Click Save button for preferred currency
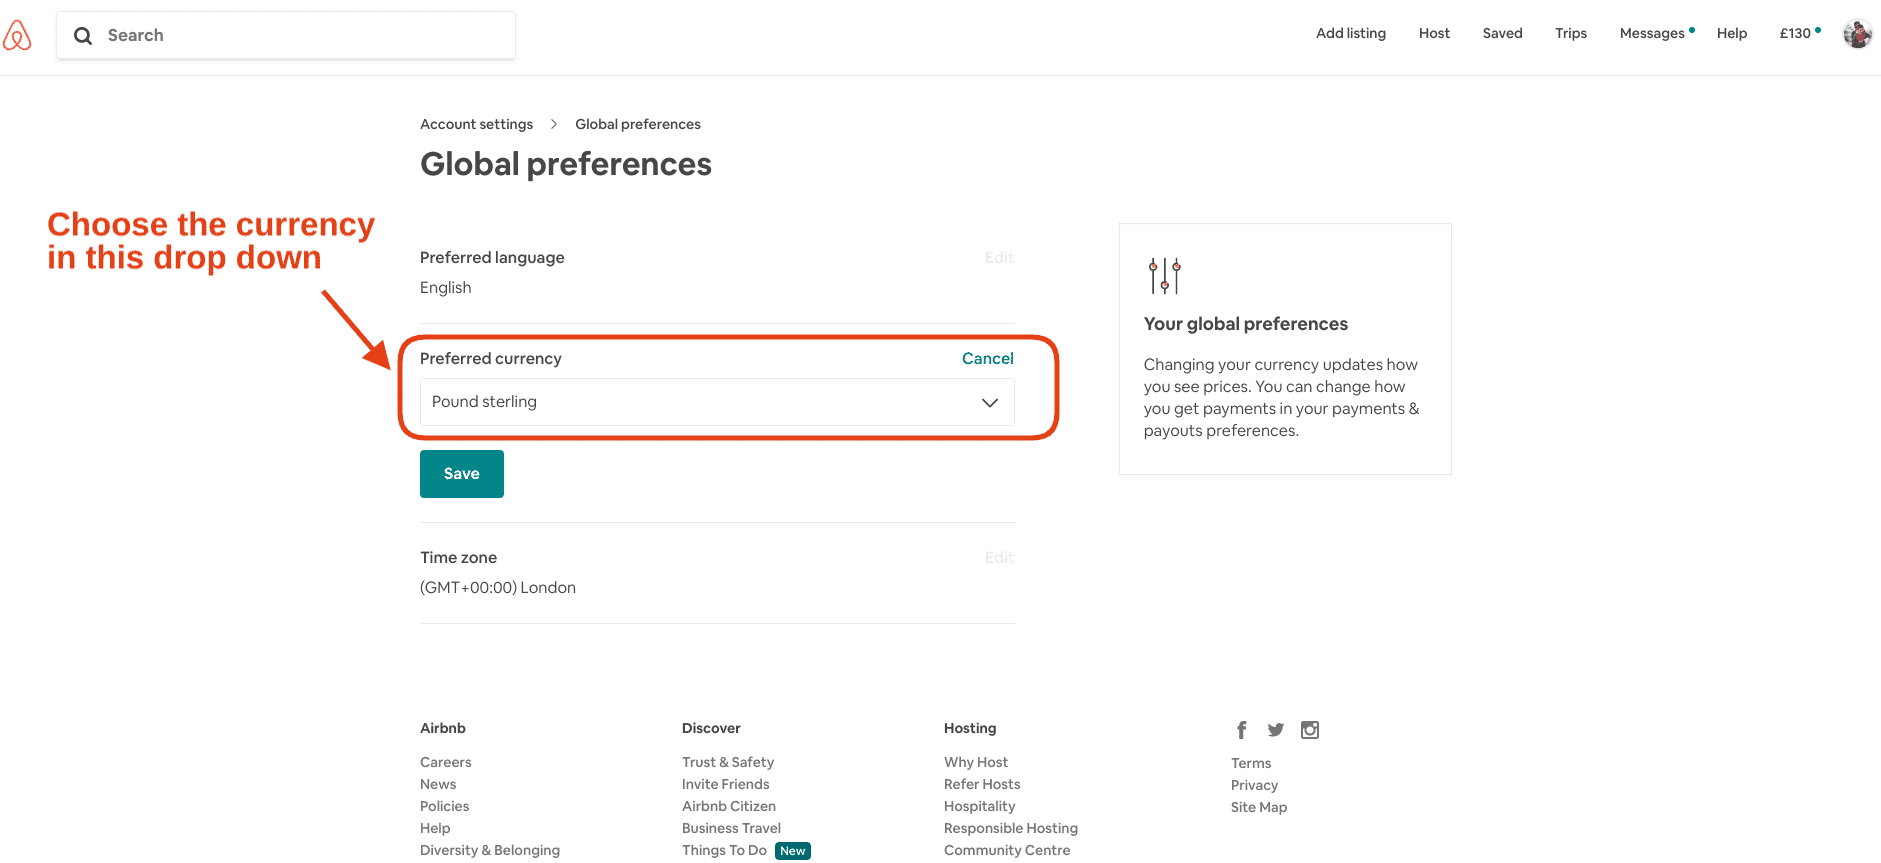 click(x=462, y=474)
